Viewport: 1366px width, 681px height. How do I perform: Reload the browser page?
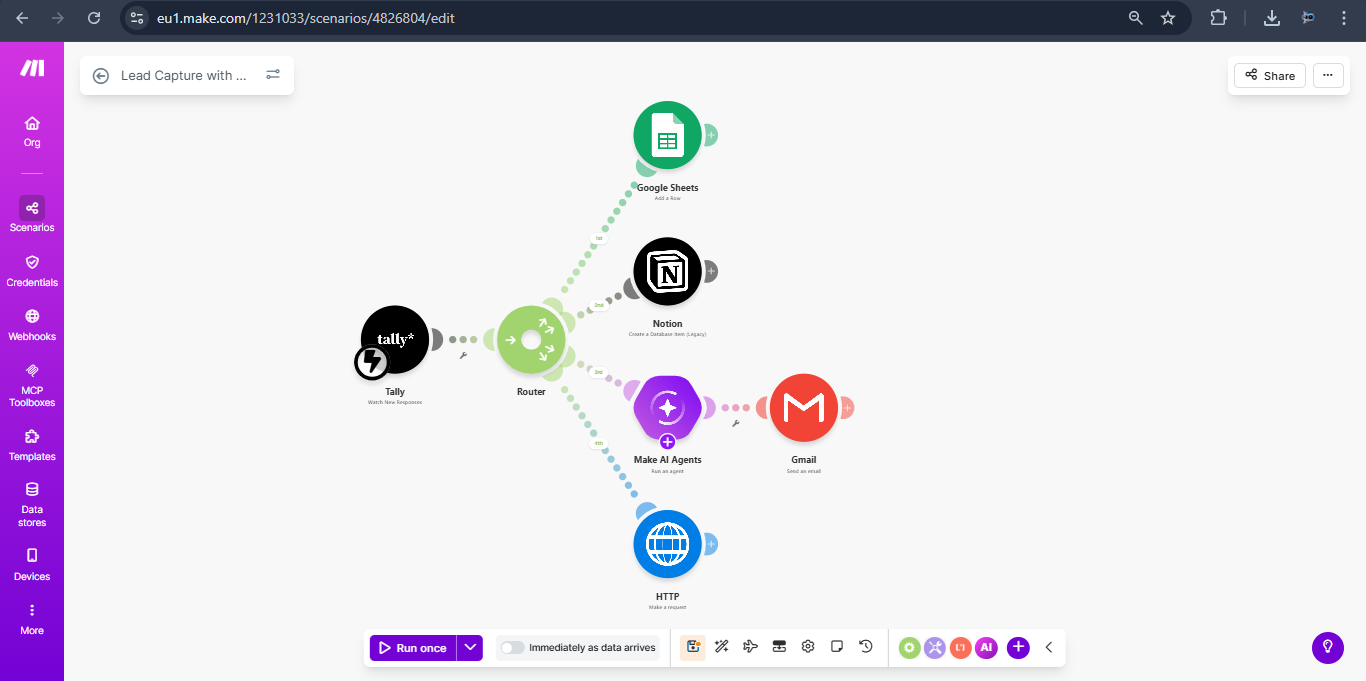(x=94, y=18)
